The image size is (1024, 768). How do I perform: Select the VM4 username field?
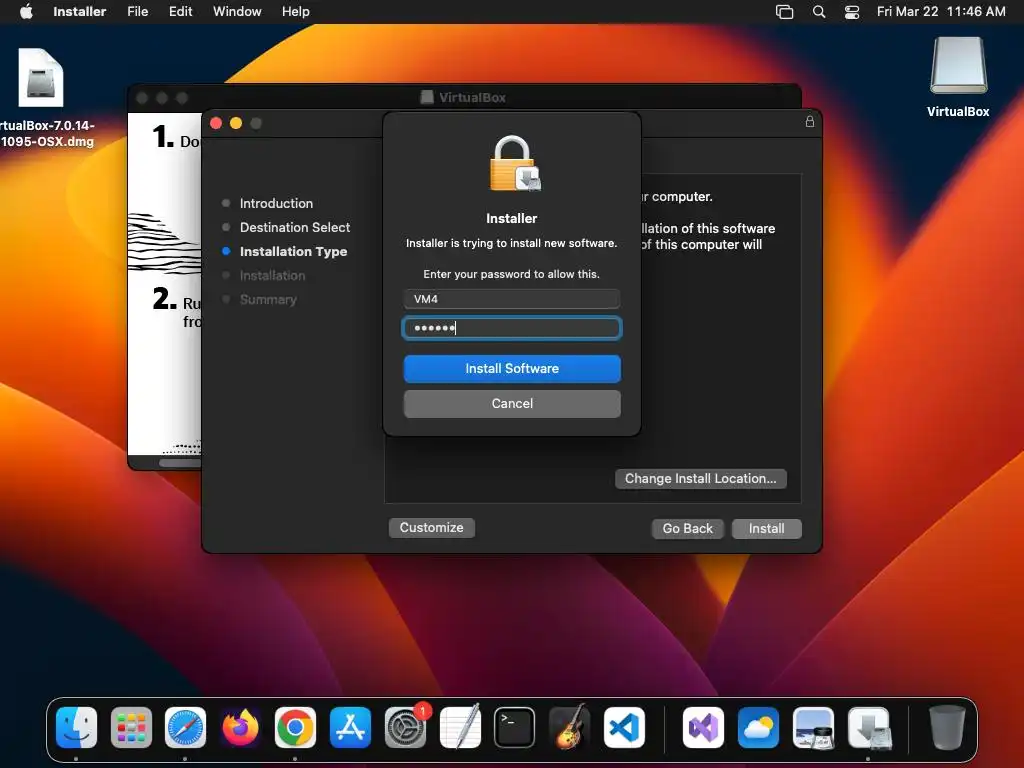(512, 299)
